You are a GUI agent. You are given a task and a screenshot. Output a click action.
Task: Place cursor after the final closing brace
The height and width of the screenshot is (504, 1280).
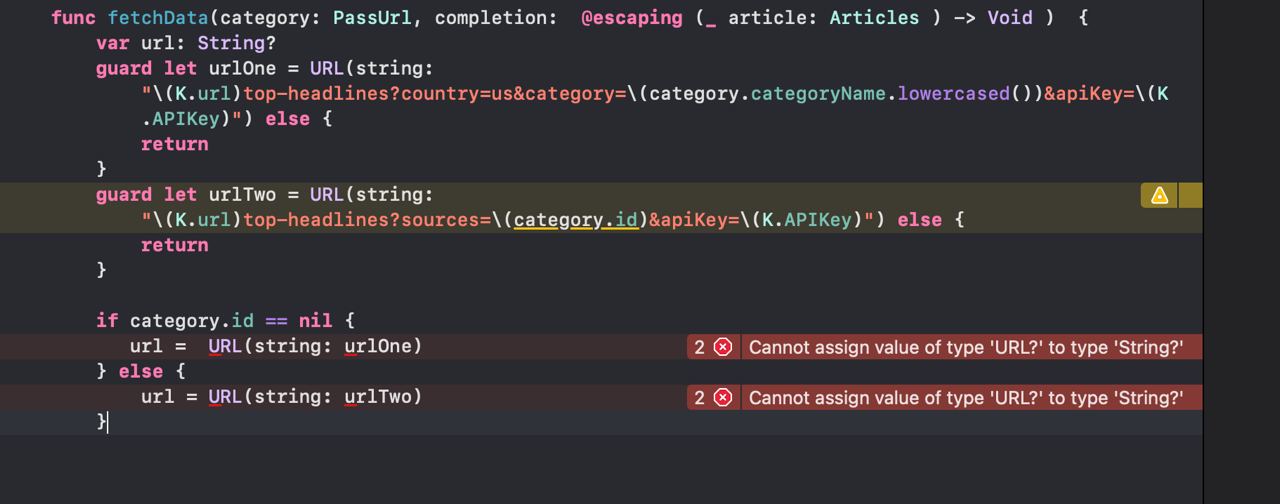click(x=107, y=422)
